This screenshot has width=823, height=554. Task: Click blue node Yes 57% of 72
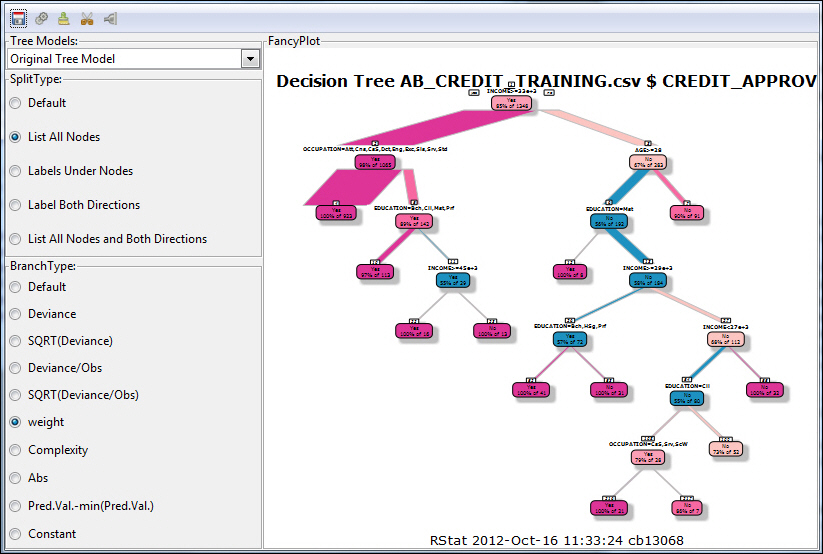pos(569,339)
